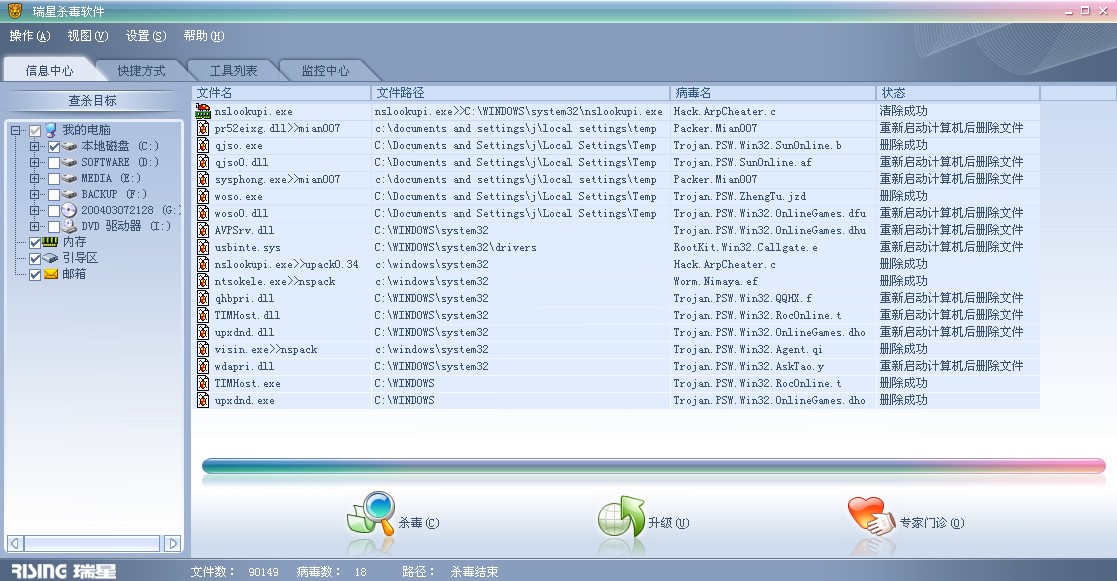
Task: Toggle the 我的电脑 checkbox
Action: (x=35, y=131)
